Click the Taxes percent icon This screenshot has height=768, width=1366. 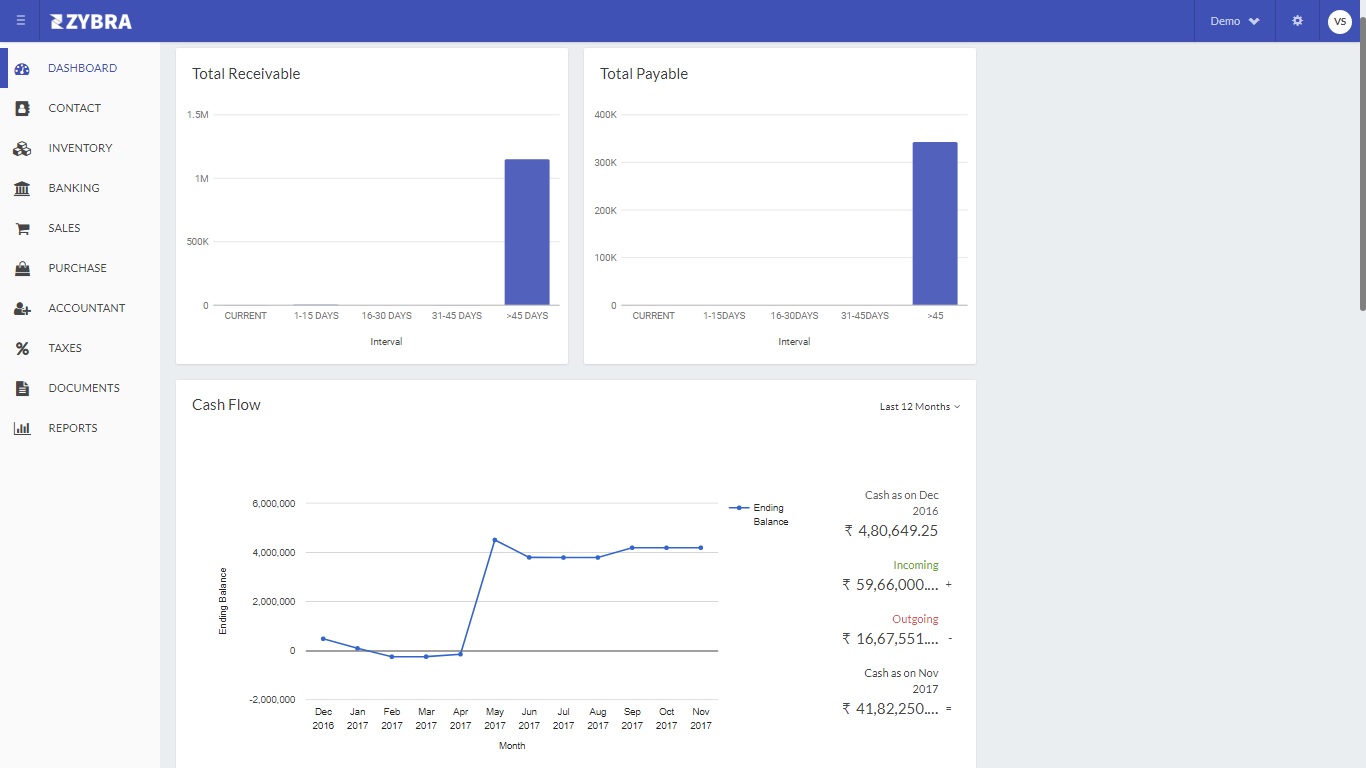(22, 348)
